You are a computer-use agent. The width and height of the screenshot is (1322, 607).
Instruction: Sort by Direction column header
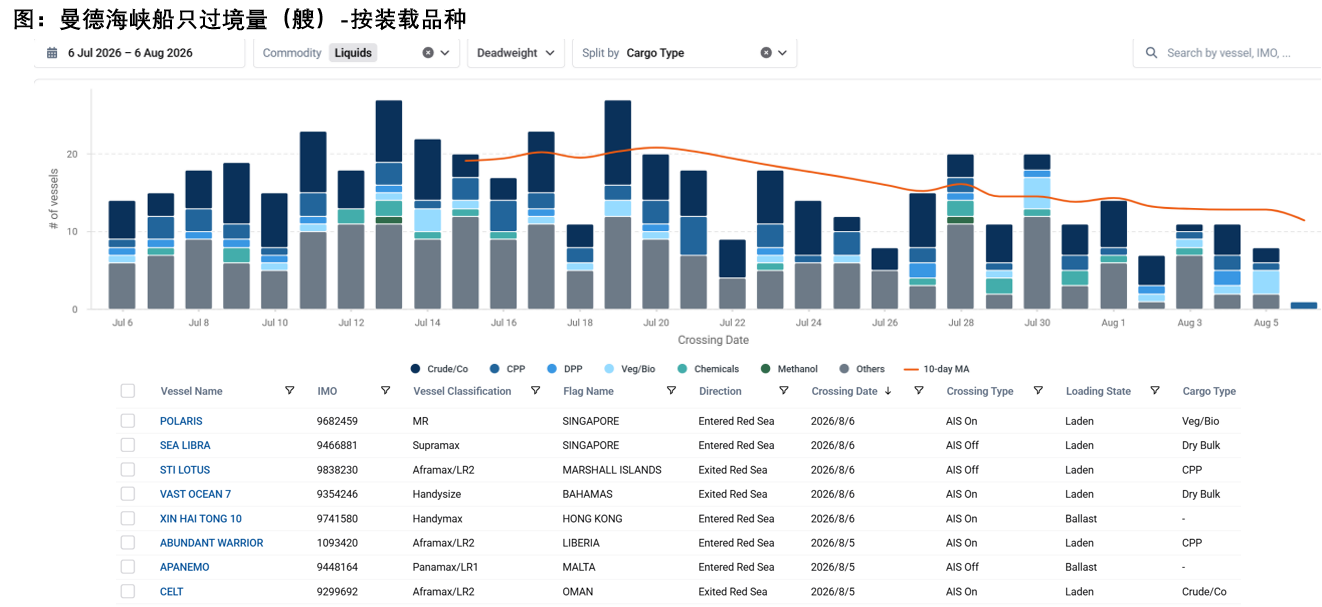pos(720,391)
